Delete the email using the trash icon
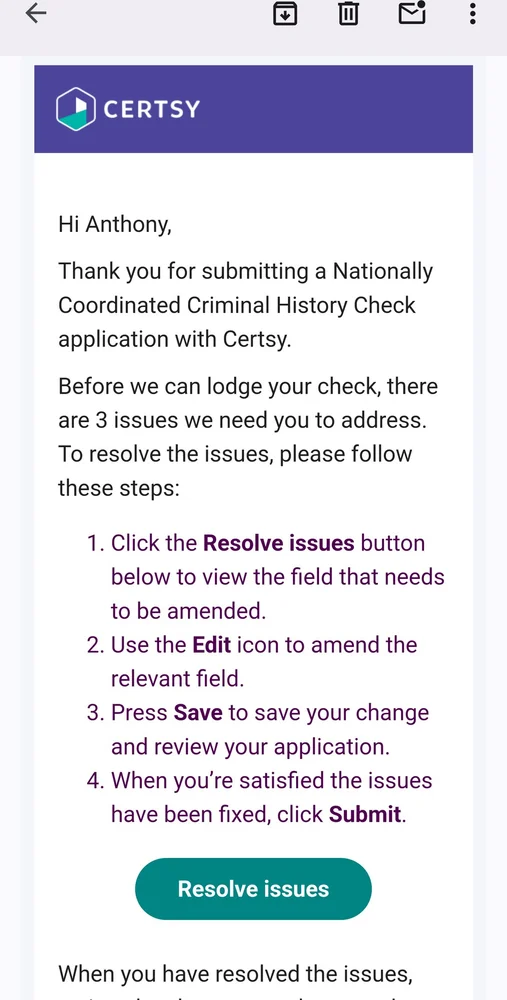 (x=348, y=13)
